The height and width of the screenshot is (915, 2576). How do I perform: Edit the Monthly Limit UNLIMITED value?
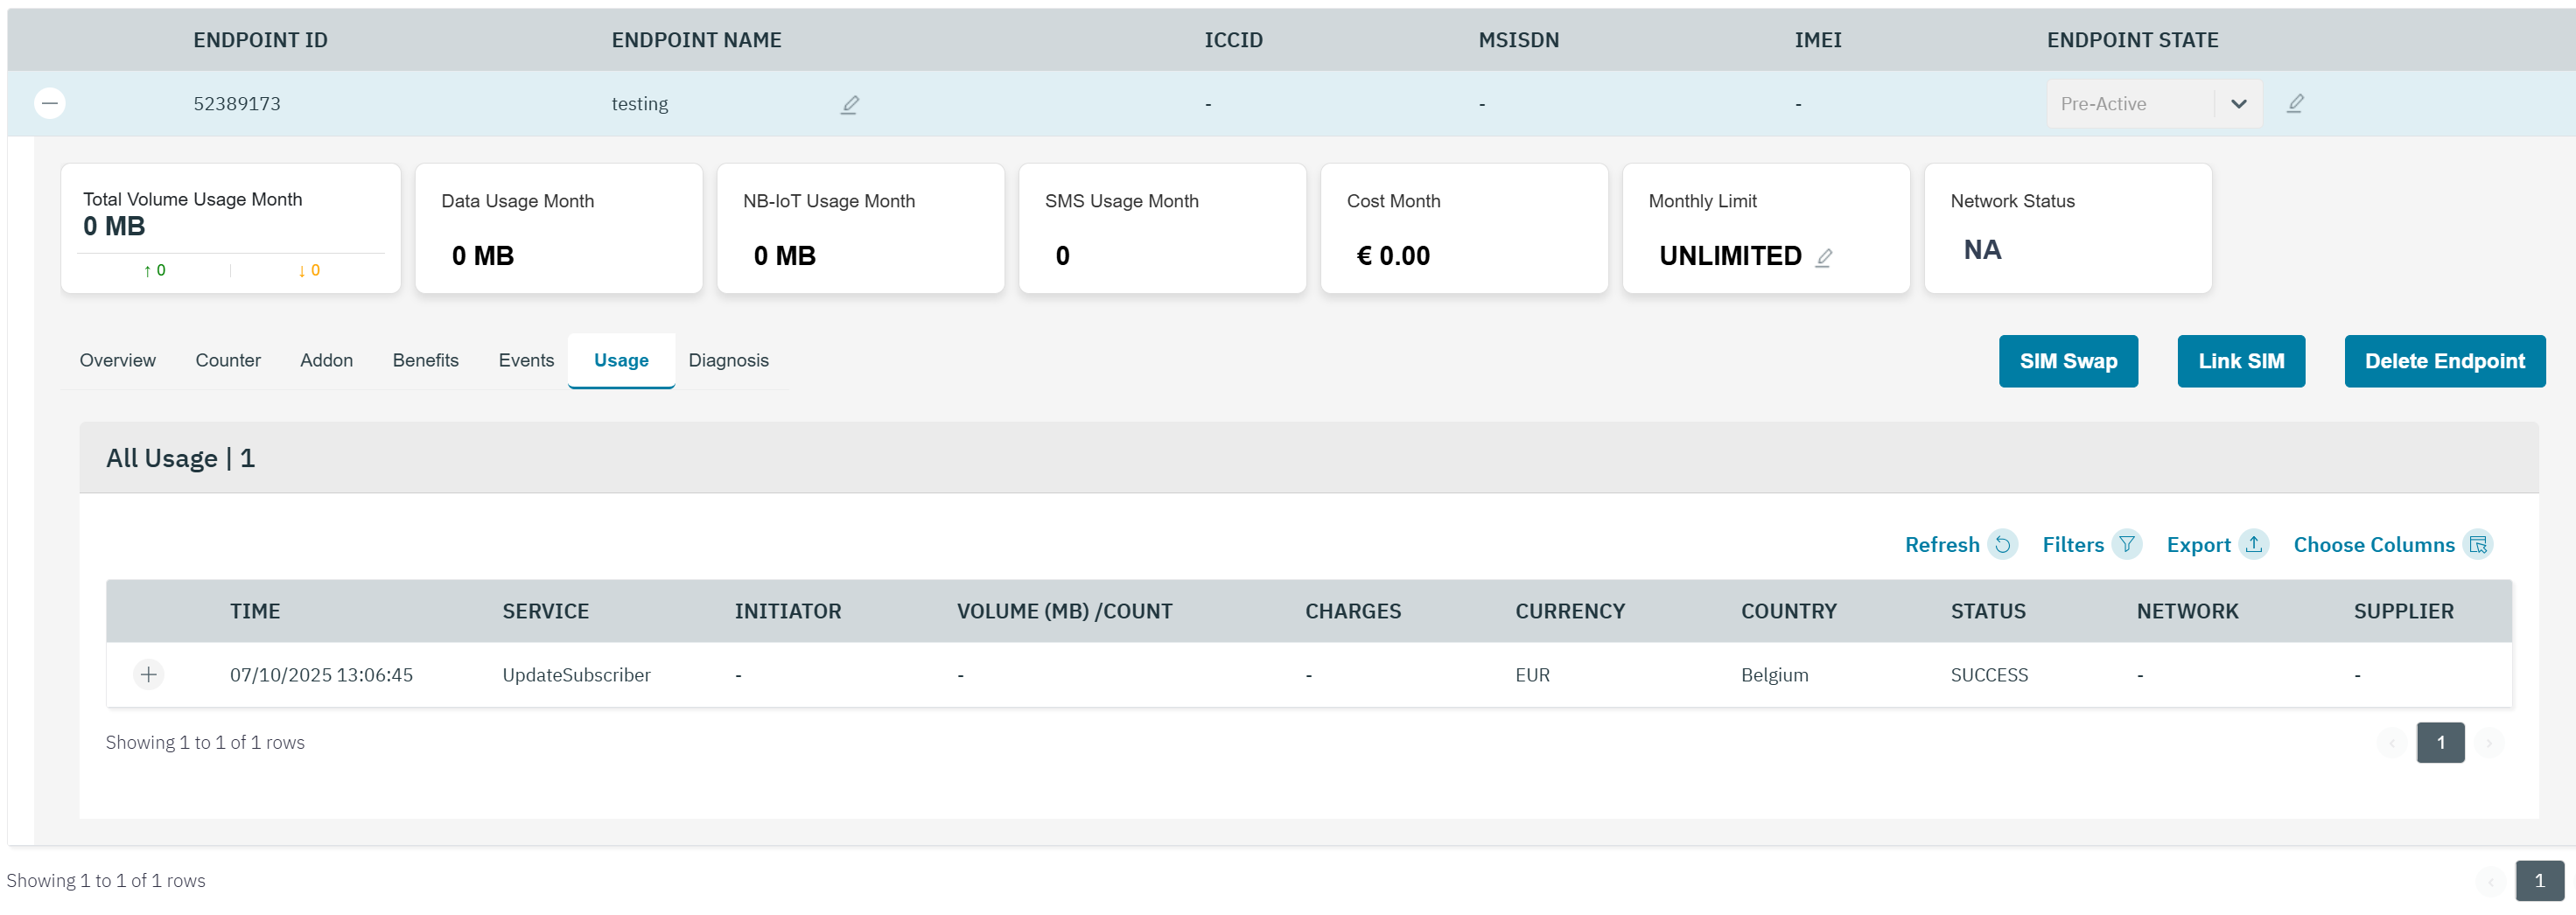click(1824, 257)
